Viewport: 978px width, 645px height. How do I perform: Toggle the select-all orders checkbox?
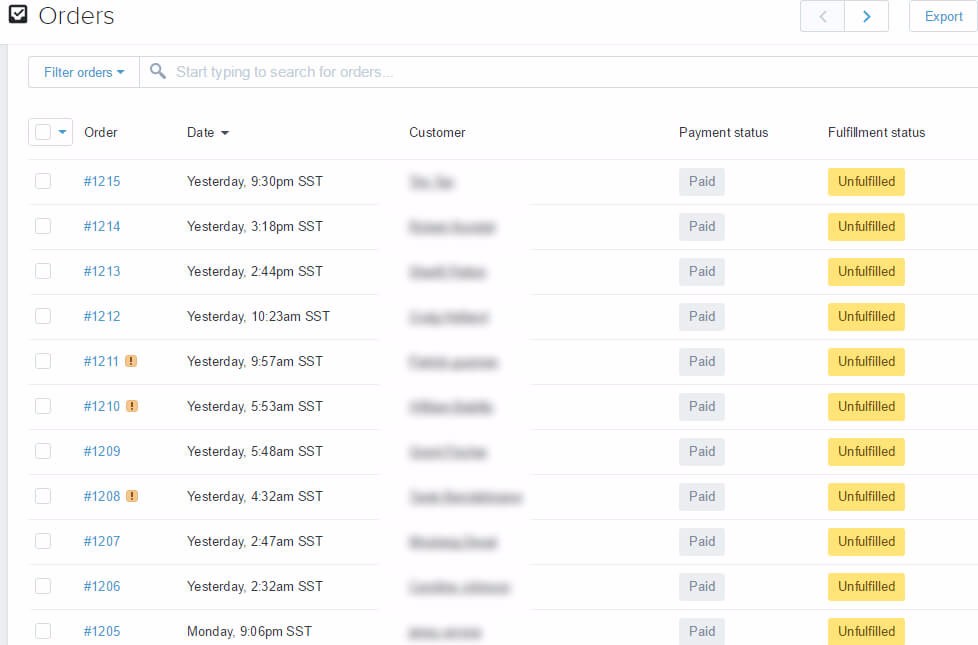[x=43, y=132]
